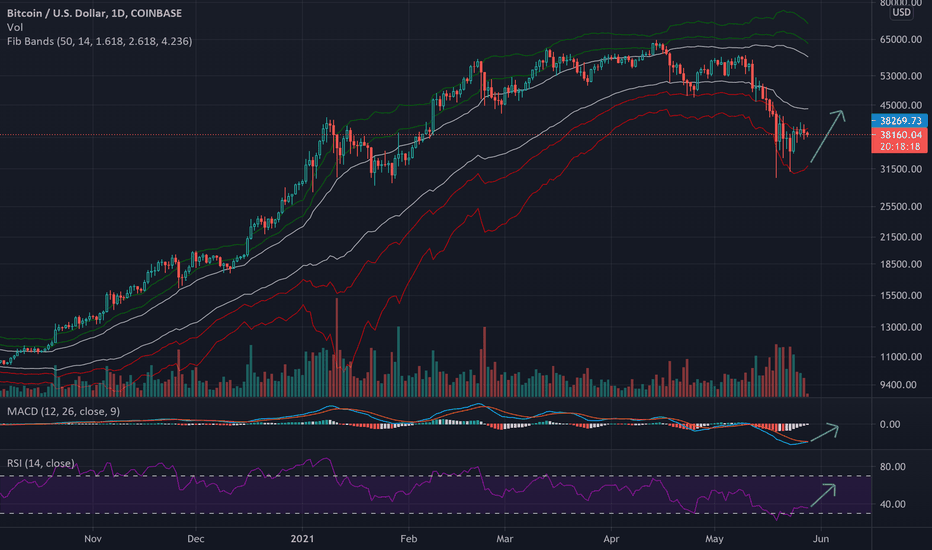Image resolution: width=932 pixels, height=550 pixels.
Task: Click the Nov label on time axis
Action: [x=93, y=539]
